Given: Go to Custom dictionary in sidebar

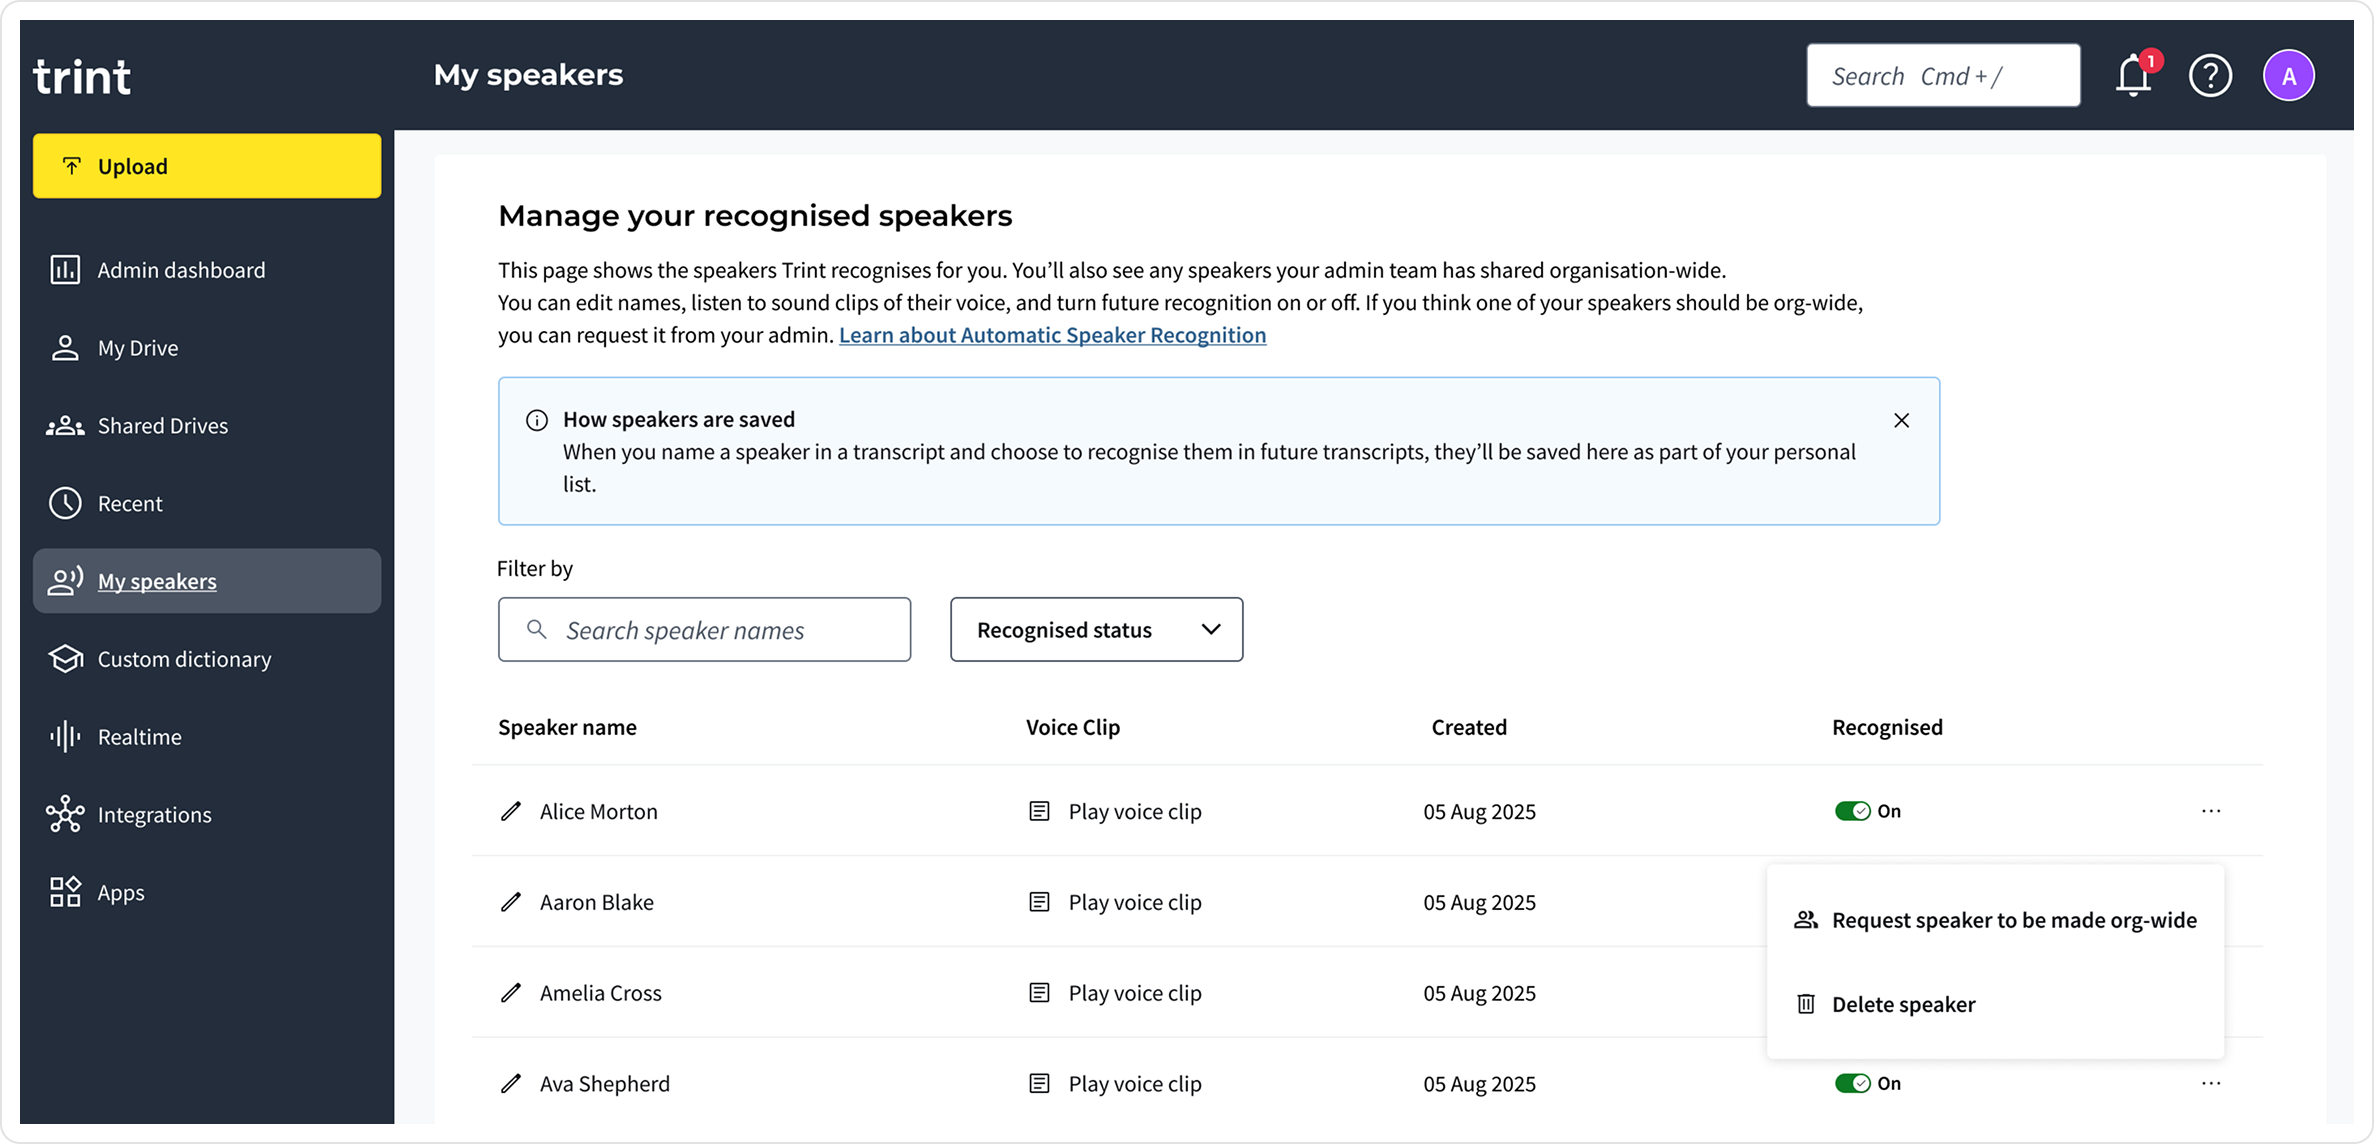Looking at the screenshot, I should 184,659.
